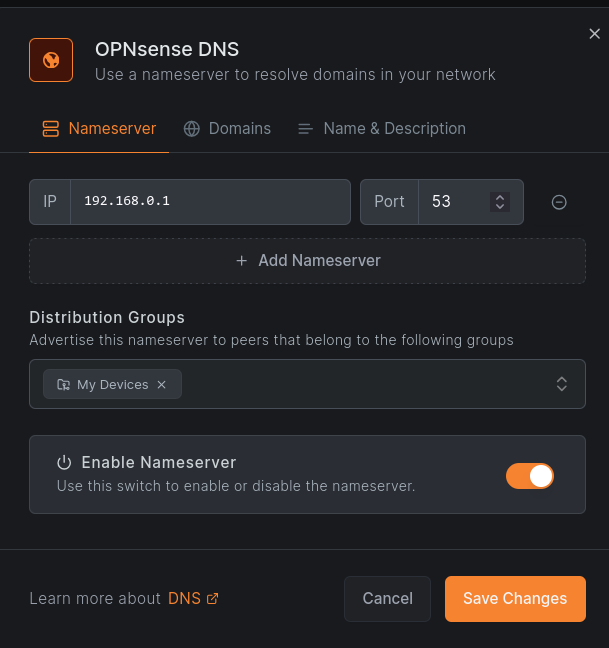Toggle the Enable Nameserver switch
Screen dimensions: 609x648
(530, 476)
